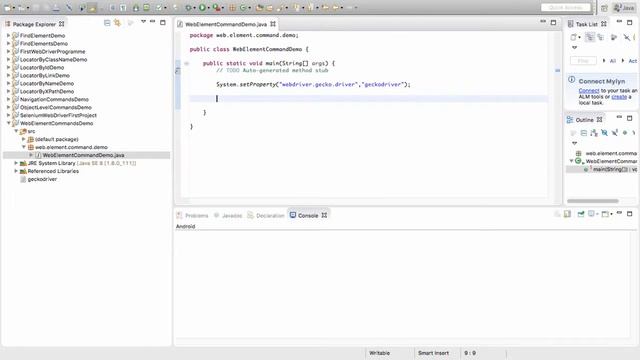Click the Find field in Task List
640x360 pixels.
click(583, 61)
